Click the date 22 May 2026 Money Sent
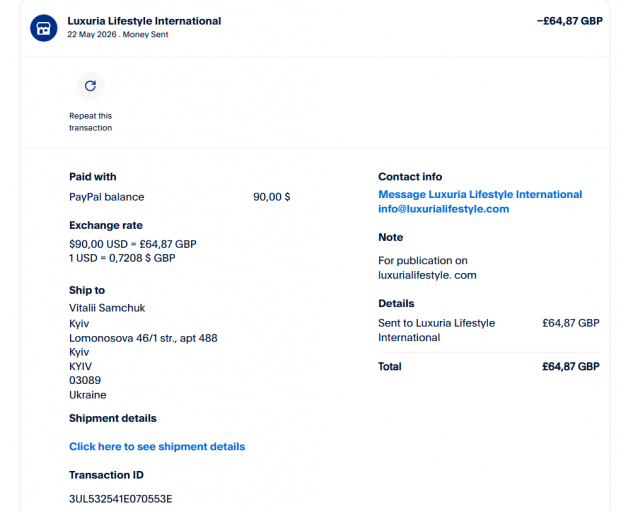 point(118,34)
